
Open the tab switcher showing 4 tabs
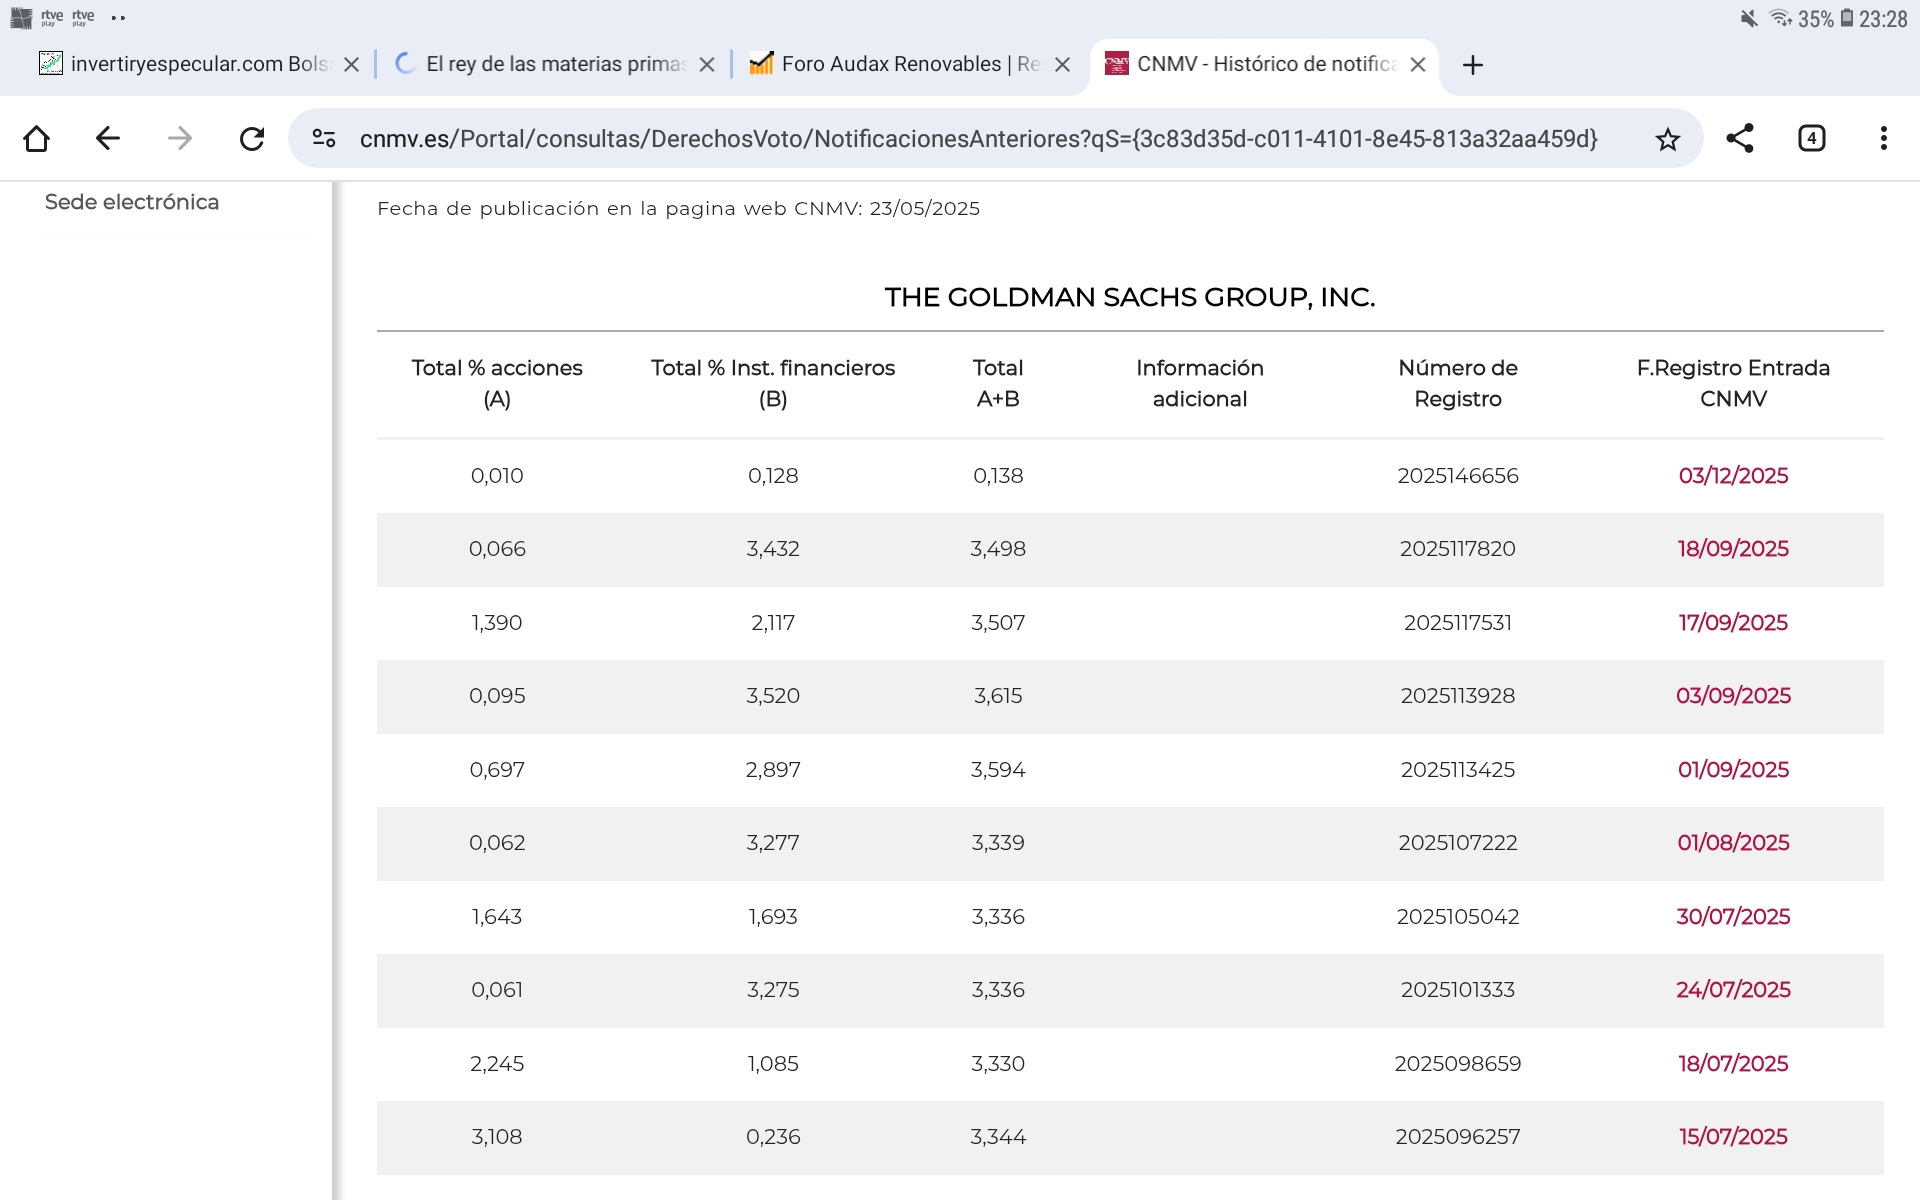click(x=1812, y=138)
